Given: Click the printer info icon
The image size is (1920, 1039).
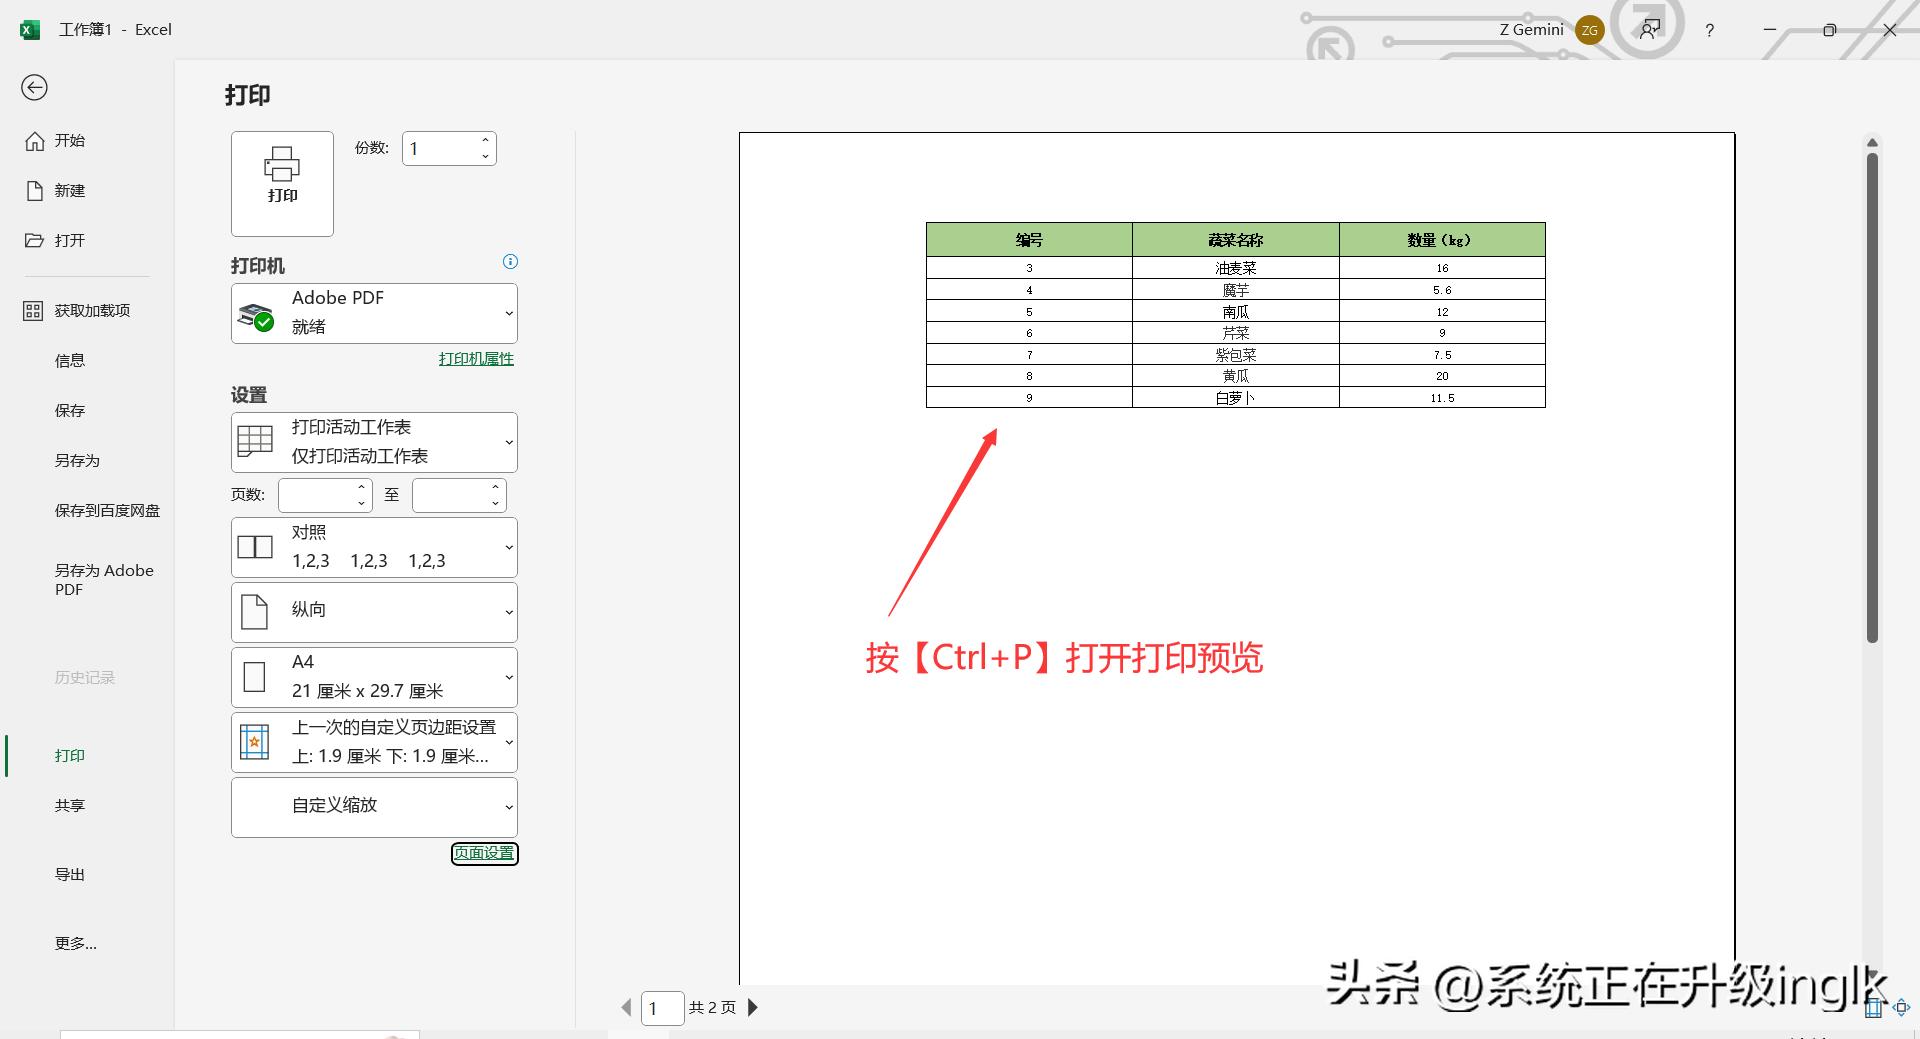Looking at the screenshot, I should click(x=510, y=262).
